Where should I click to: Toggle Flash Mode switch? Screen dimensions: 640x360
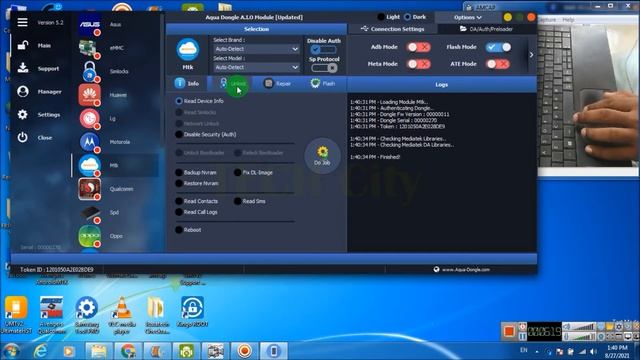tap(498, 47)
